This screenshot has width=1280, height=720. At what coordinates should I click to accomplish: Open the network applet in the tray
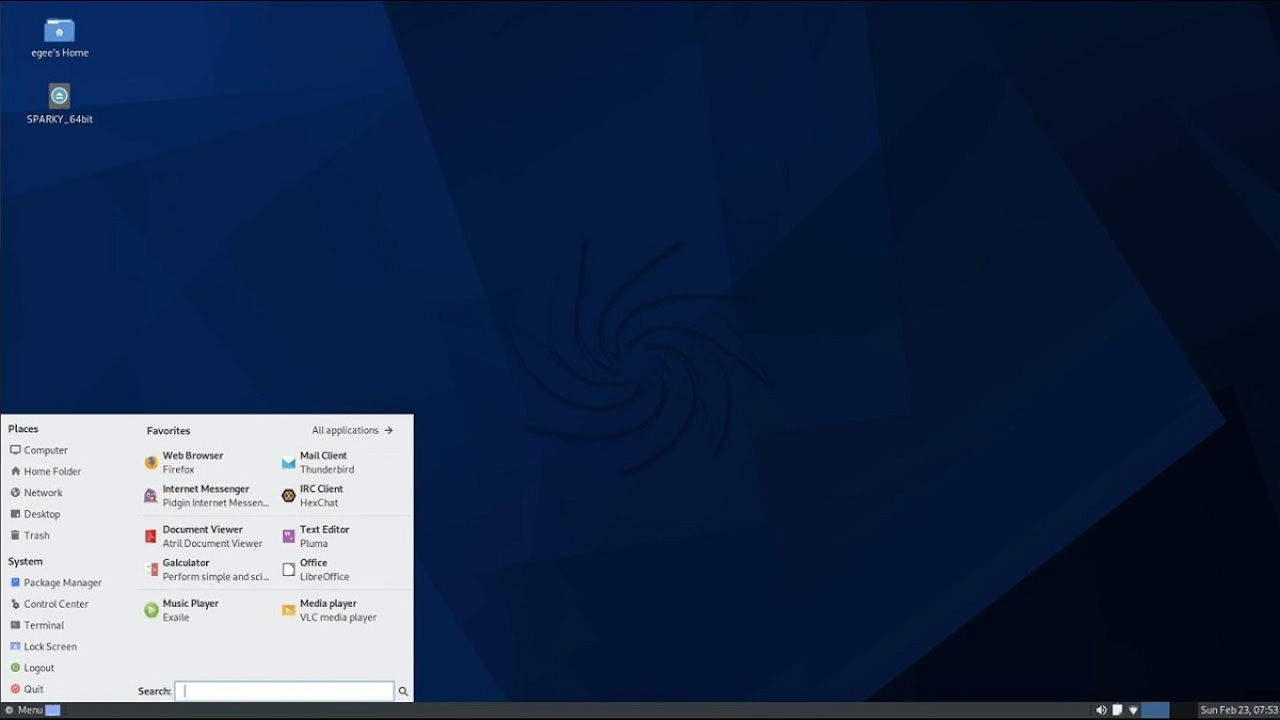(x=1133, y=709)
